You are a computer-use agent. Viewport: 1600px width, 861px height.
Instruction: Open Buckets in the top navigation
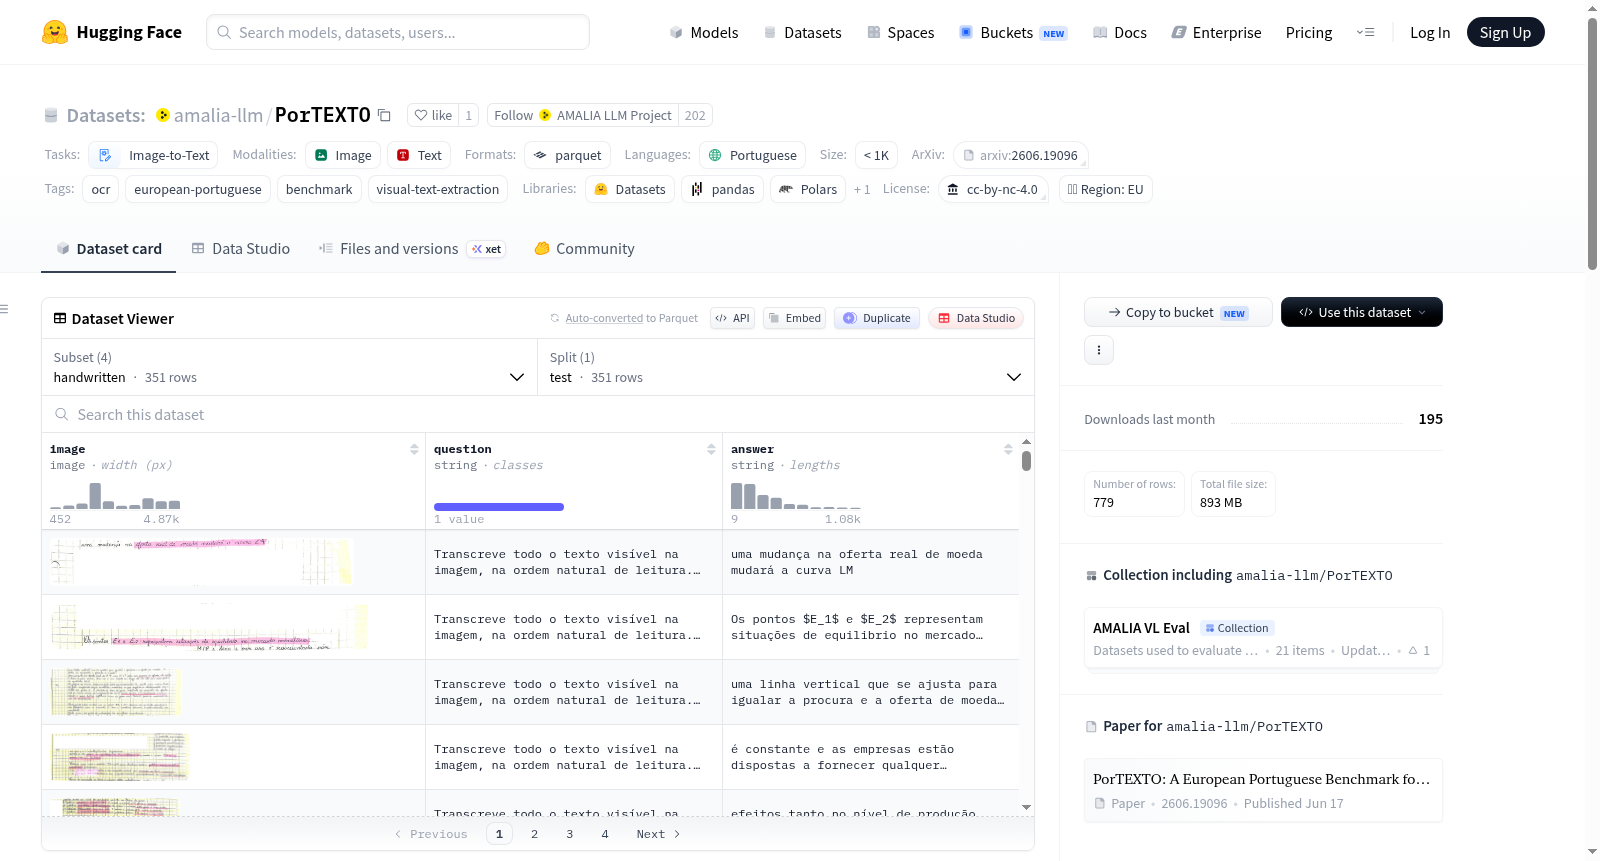[x=1013, y=32]
